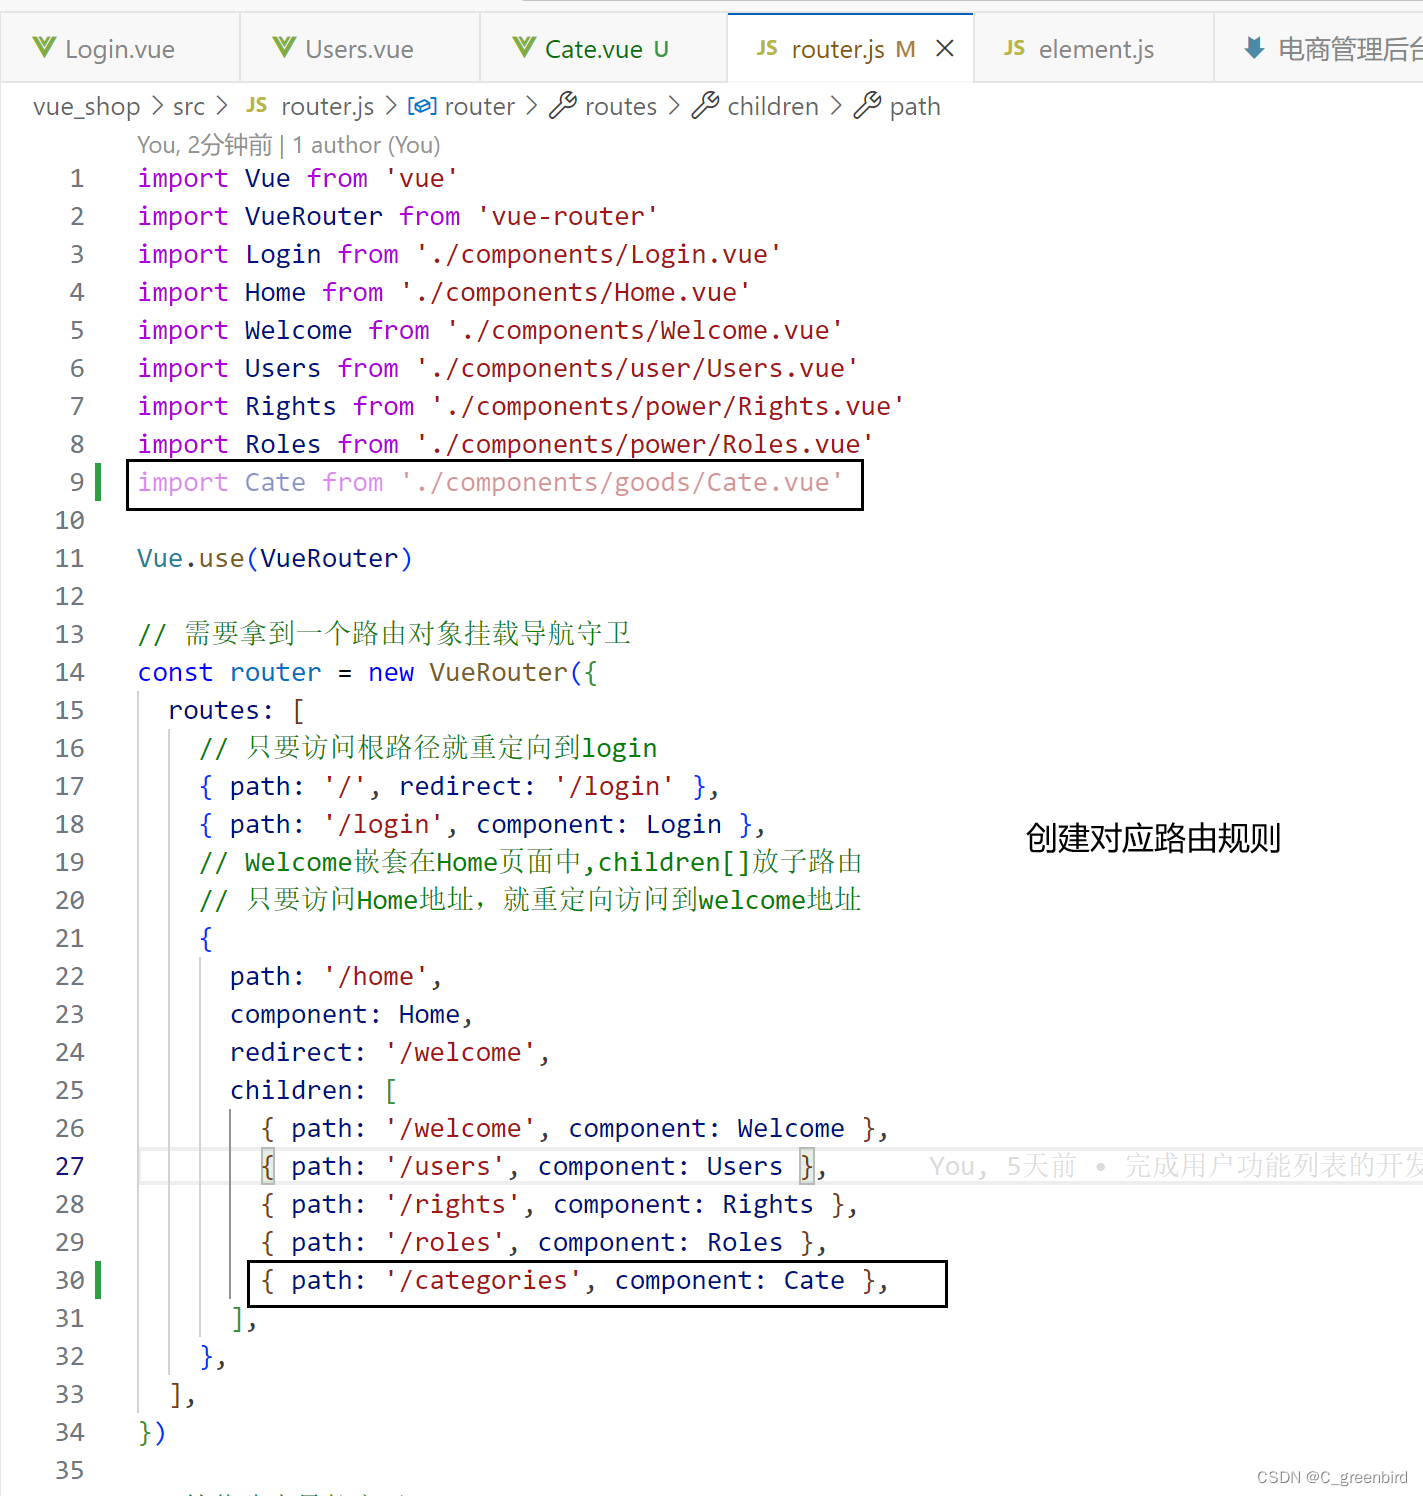1423x1496 pixels.
Task: Click the Vue icon on Login.vue tab
Action: (44, 47)
